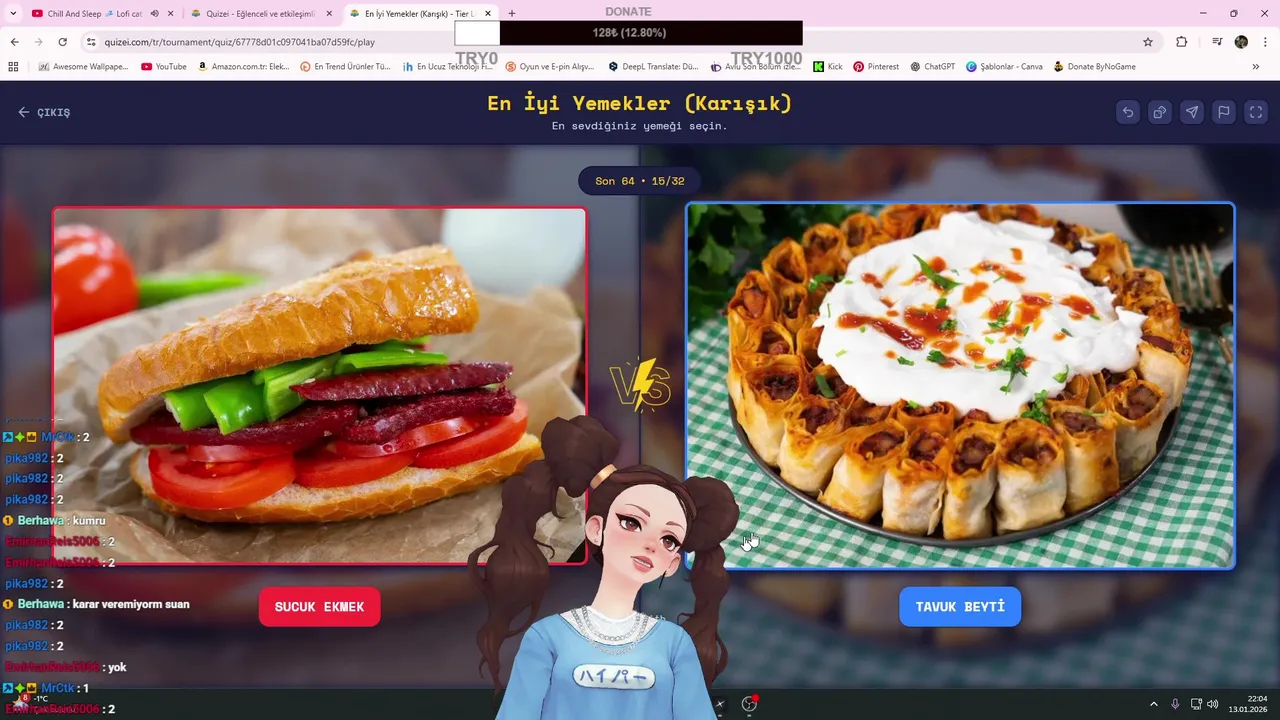
Task: Exit the quiz via ÇIKIŞ
Action: click(x=44, y=112)
